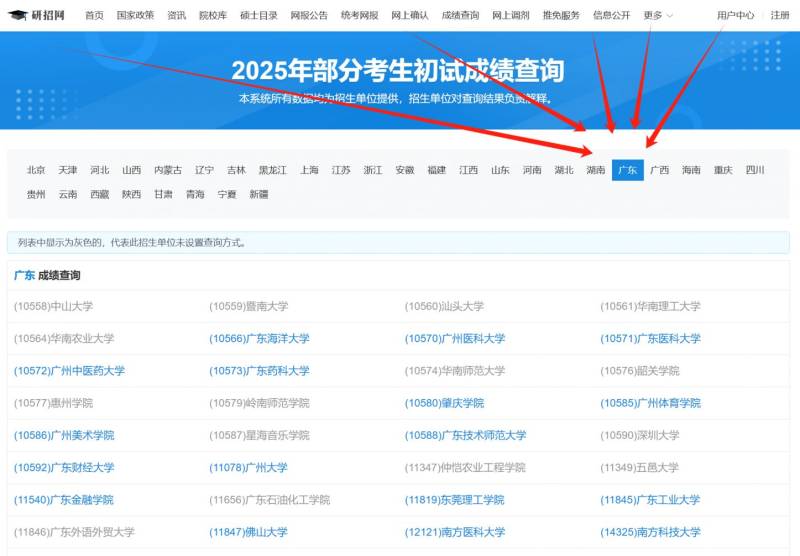Select 北京 province tab
The image size is (800, 556).
[x=36, y=170]
